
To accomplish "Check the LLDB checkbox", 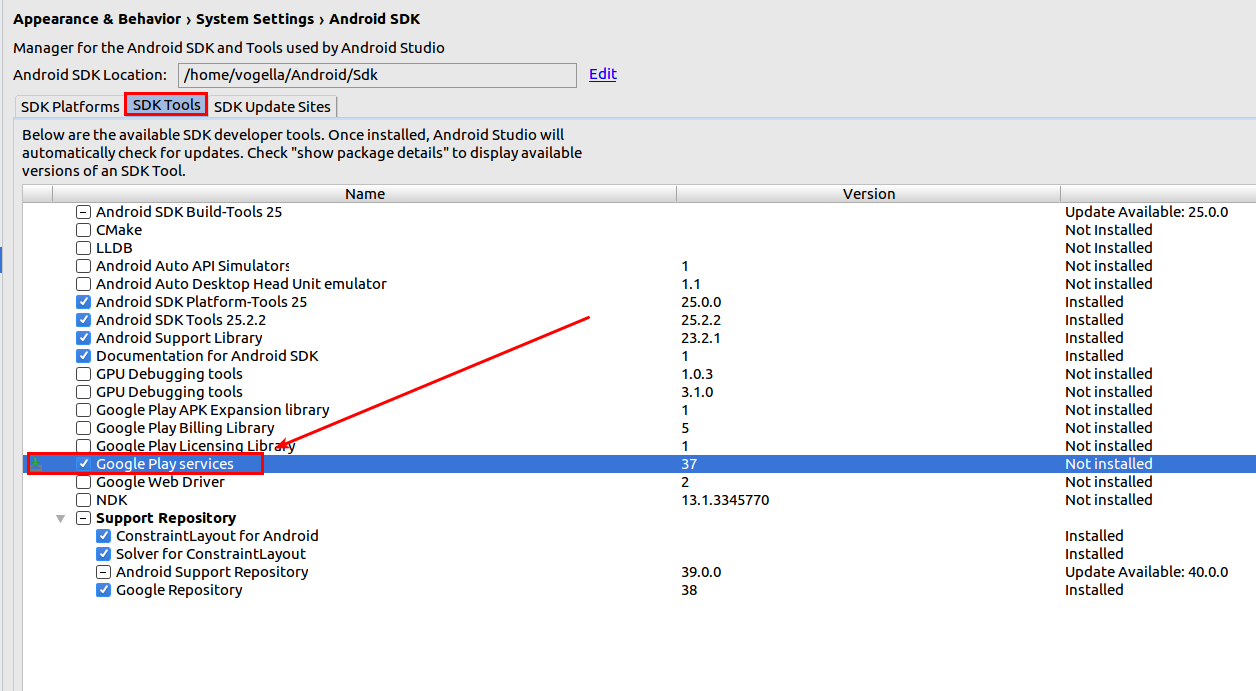I will click(84, 248).
